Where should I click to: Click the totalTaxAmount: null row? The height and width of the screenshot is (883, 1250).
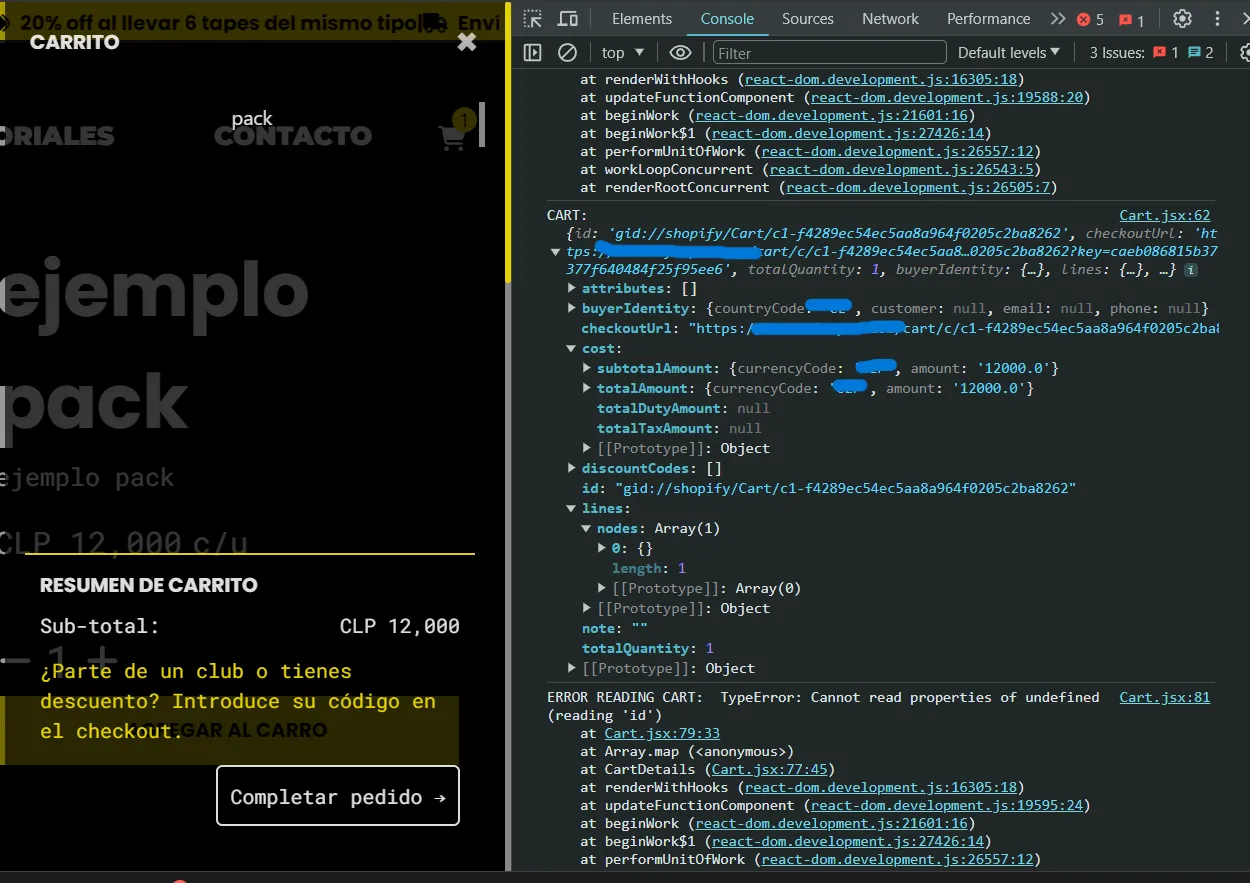pyautogui.click(x=679, y=429)
